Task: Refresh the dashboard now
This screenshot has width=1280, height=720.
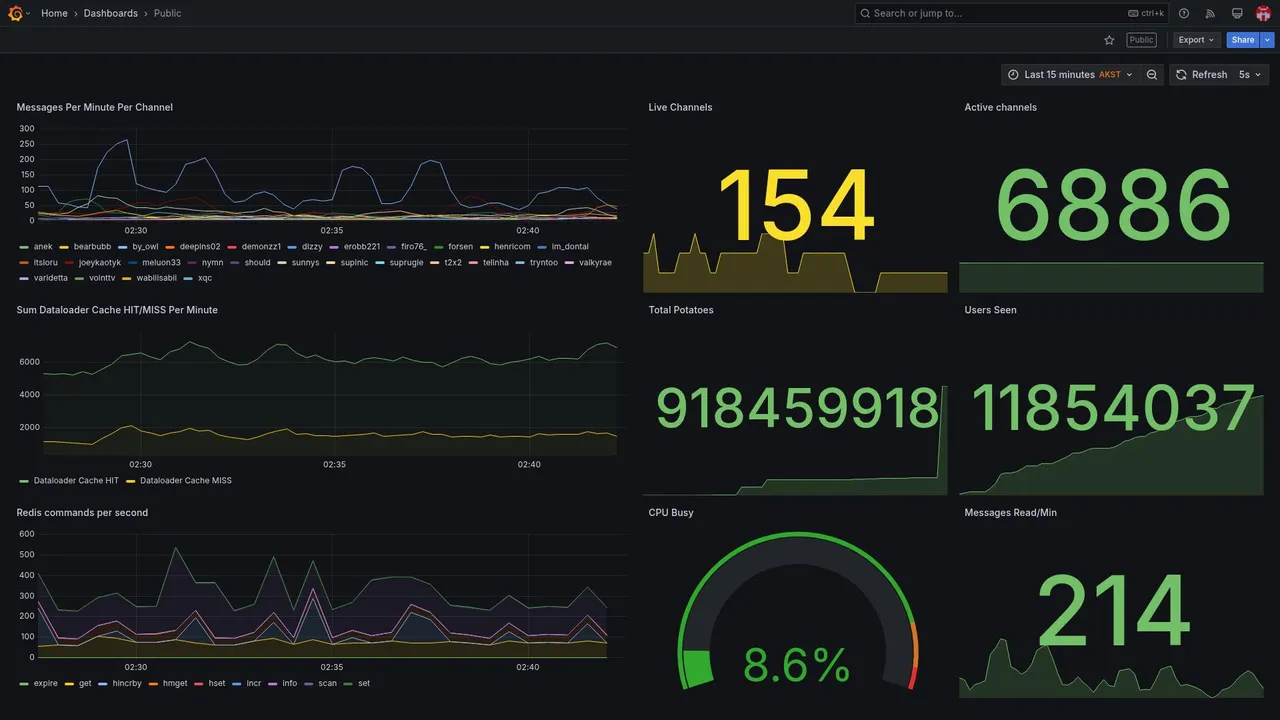Action: coord(1200,75)
